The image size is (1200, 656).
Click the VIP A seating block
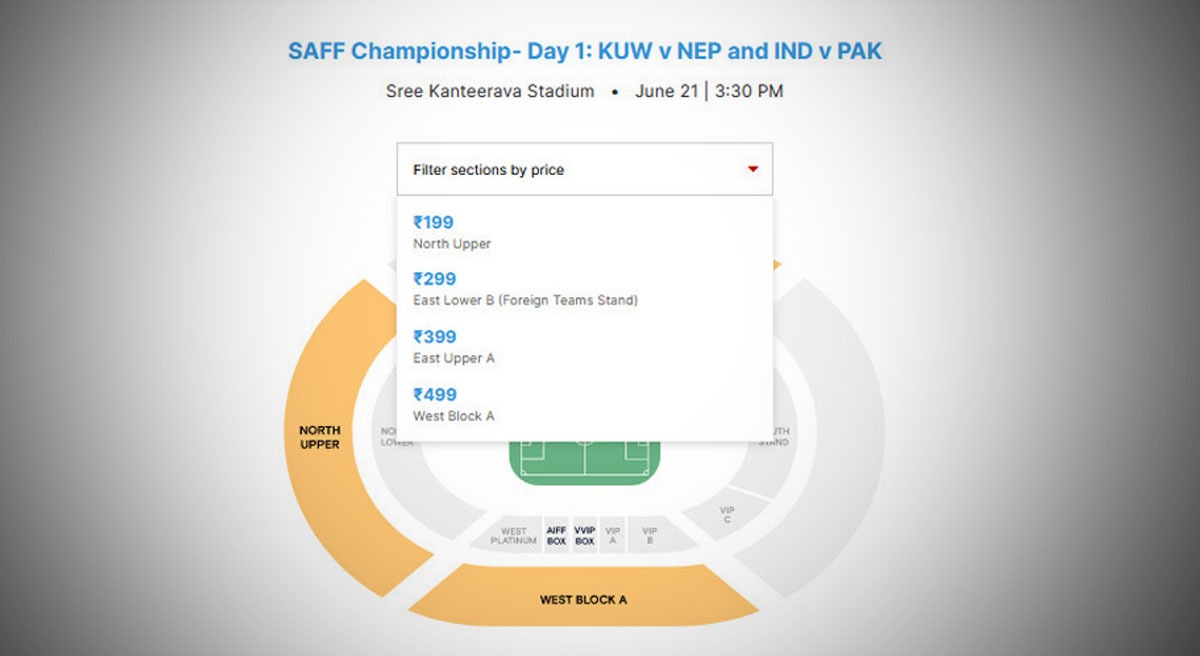[x=613, y=536]
